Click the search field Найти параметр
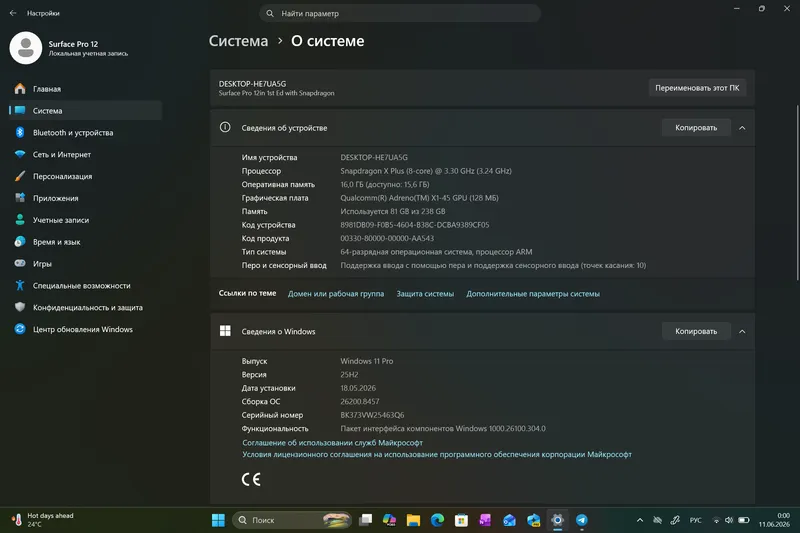 [399, 14]
